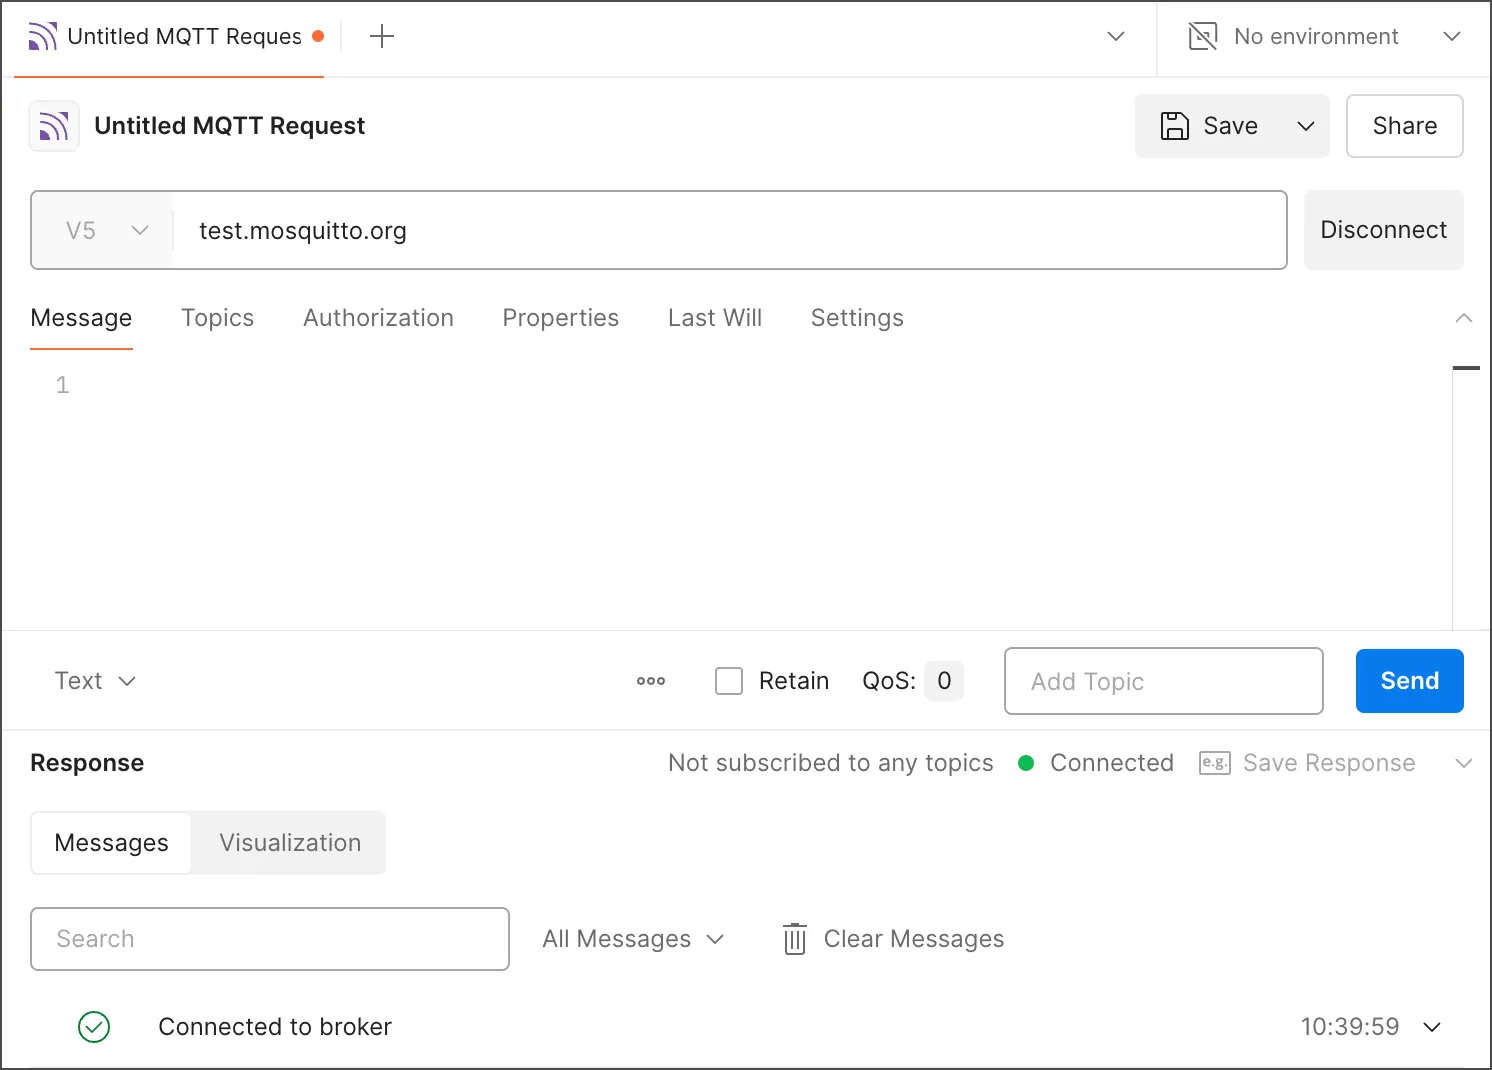1492x1070 pixels.
Task: Select the Last Will tab
Action: tap(715, 318)
